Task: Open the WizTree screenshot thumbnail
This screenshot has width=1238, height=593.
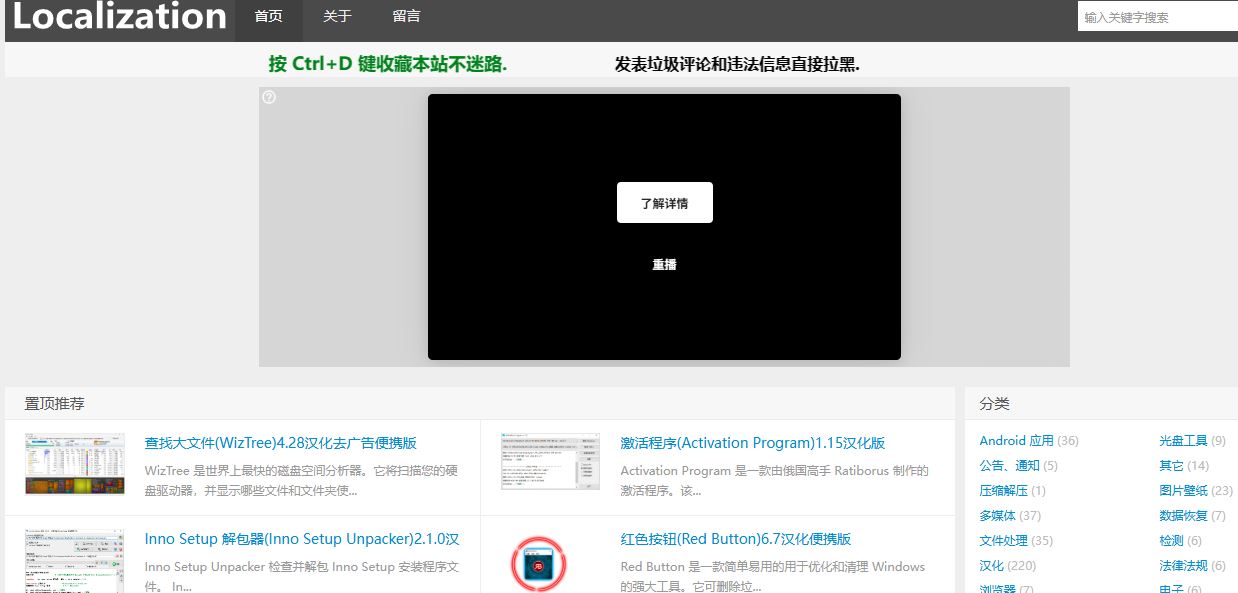Action: [75, 464]
